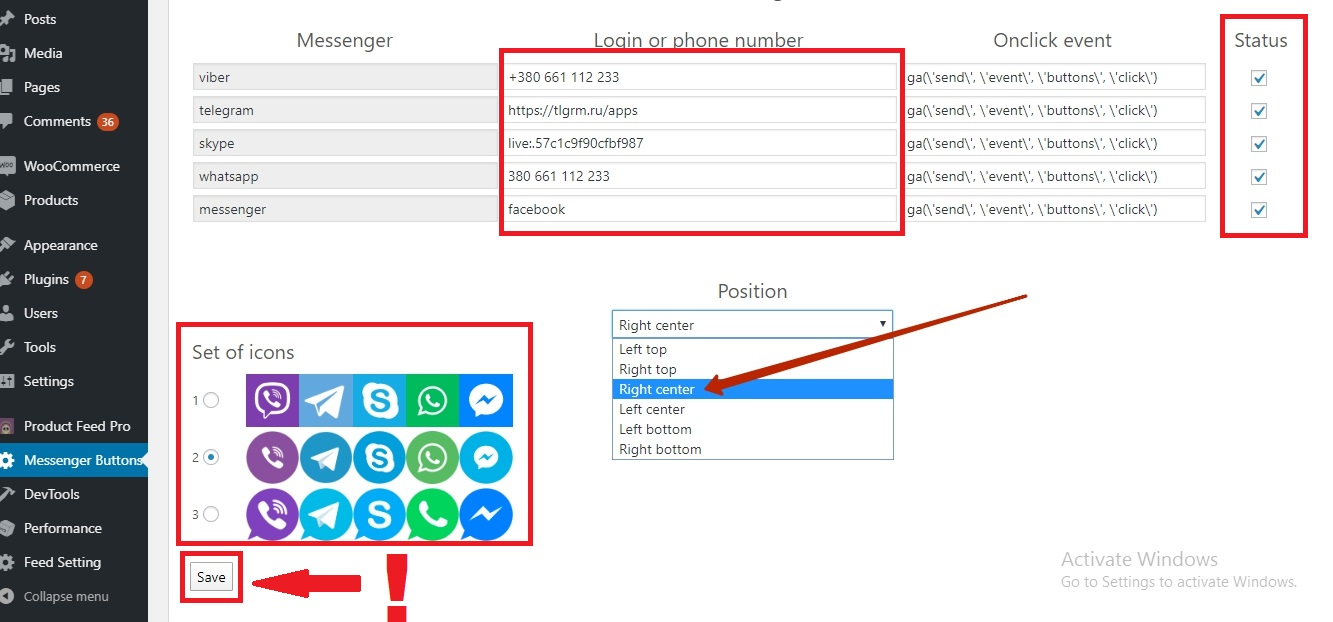
Task: Open Media in the admin menu
Action: coord(43,53)
